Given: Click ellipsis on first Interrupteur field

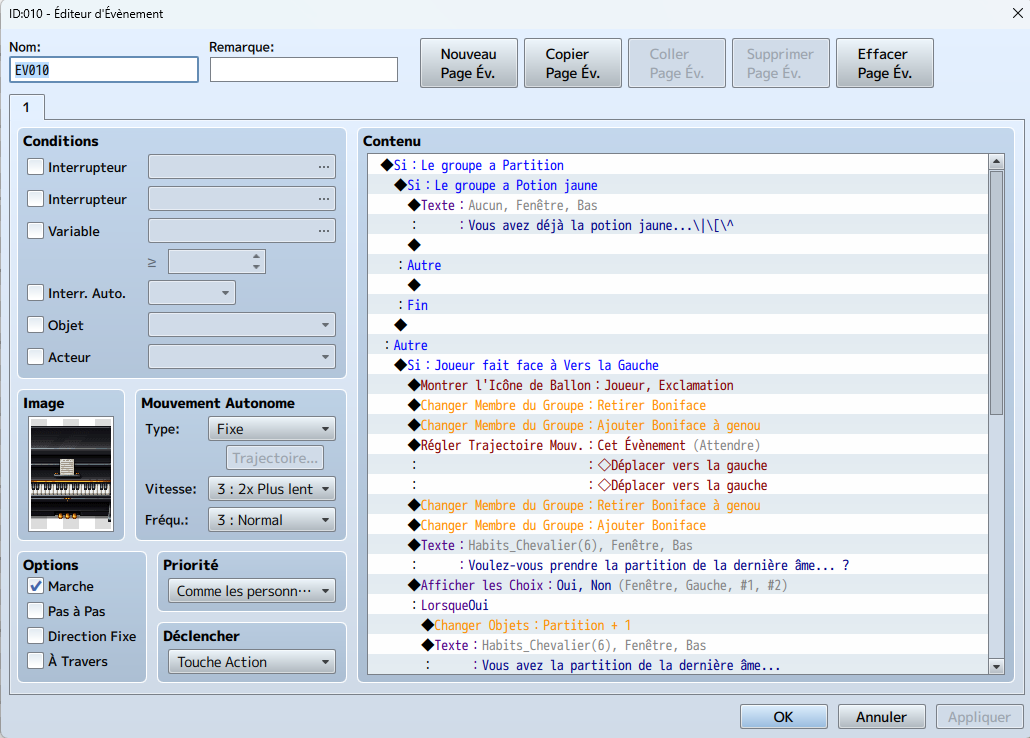Looking at the screenshot, I should (x=323, y=167).
